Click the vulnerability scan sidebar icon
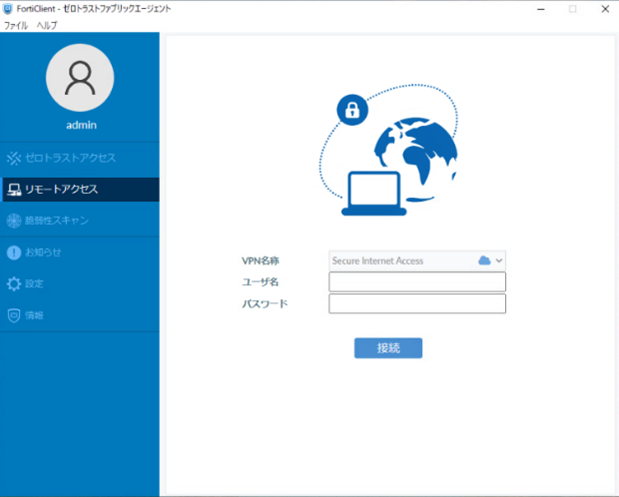 [14, 221]
